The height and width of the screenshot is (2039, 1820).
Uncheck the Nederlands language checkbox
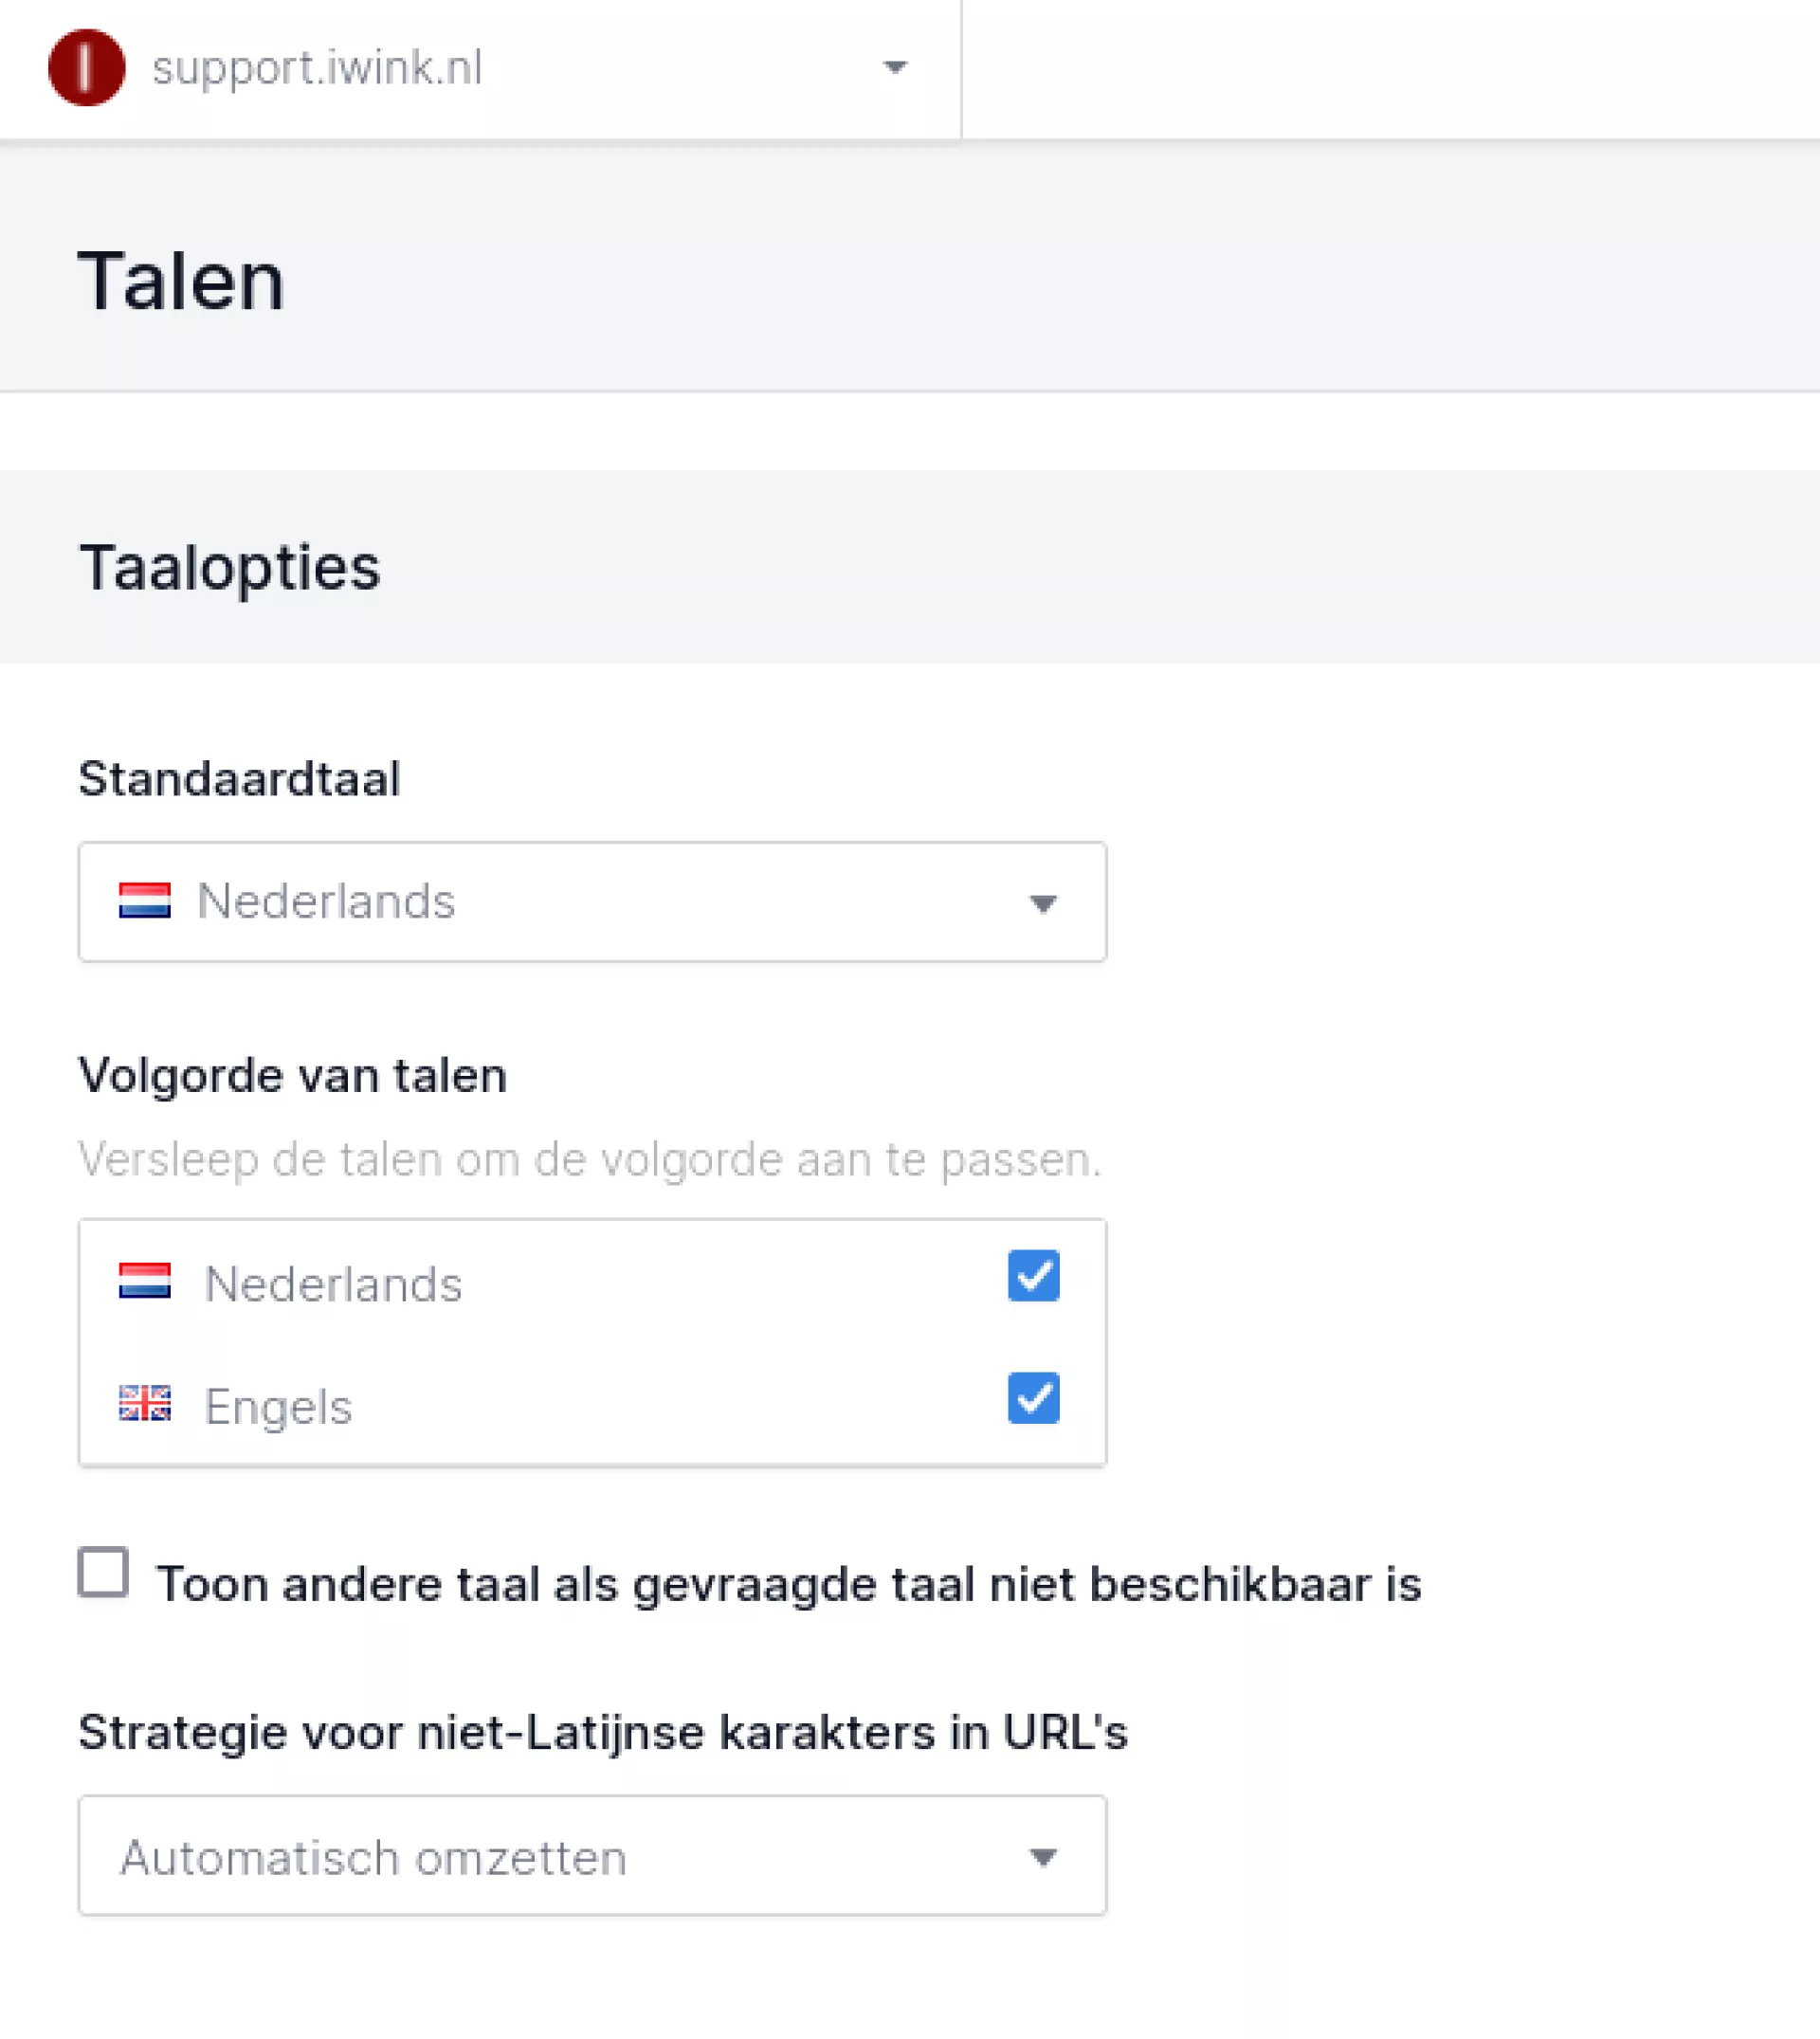pos(1033,1276)
